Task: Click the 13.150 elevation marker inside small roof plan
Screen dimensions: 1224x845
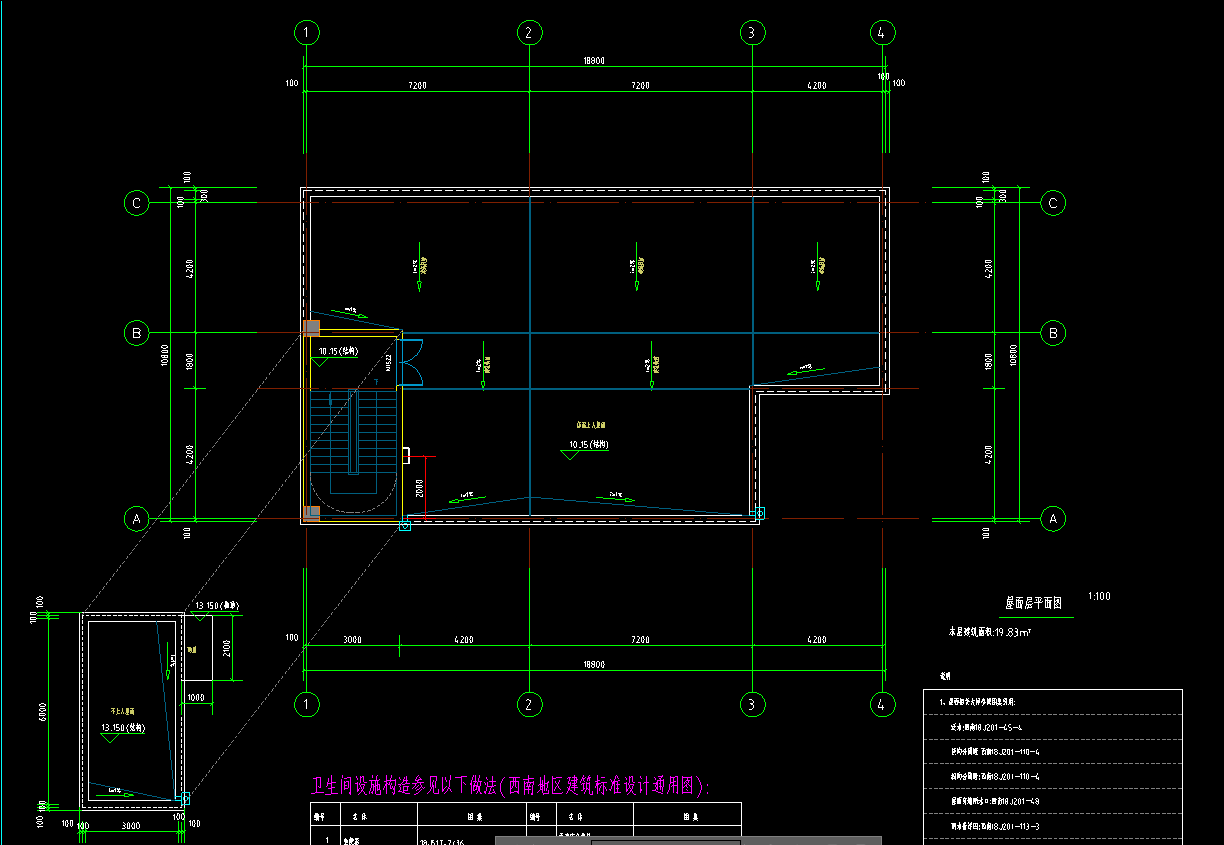Action: click(x=128, y=728)
